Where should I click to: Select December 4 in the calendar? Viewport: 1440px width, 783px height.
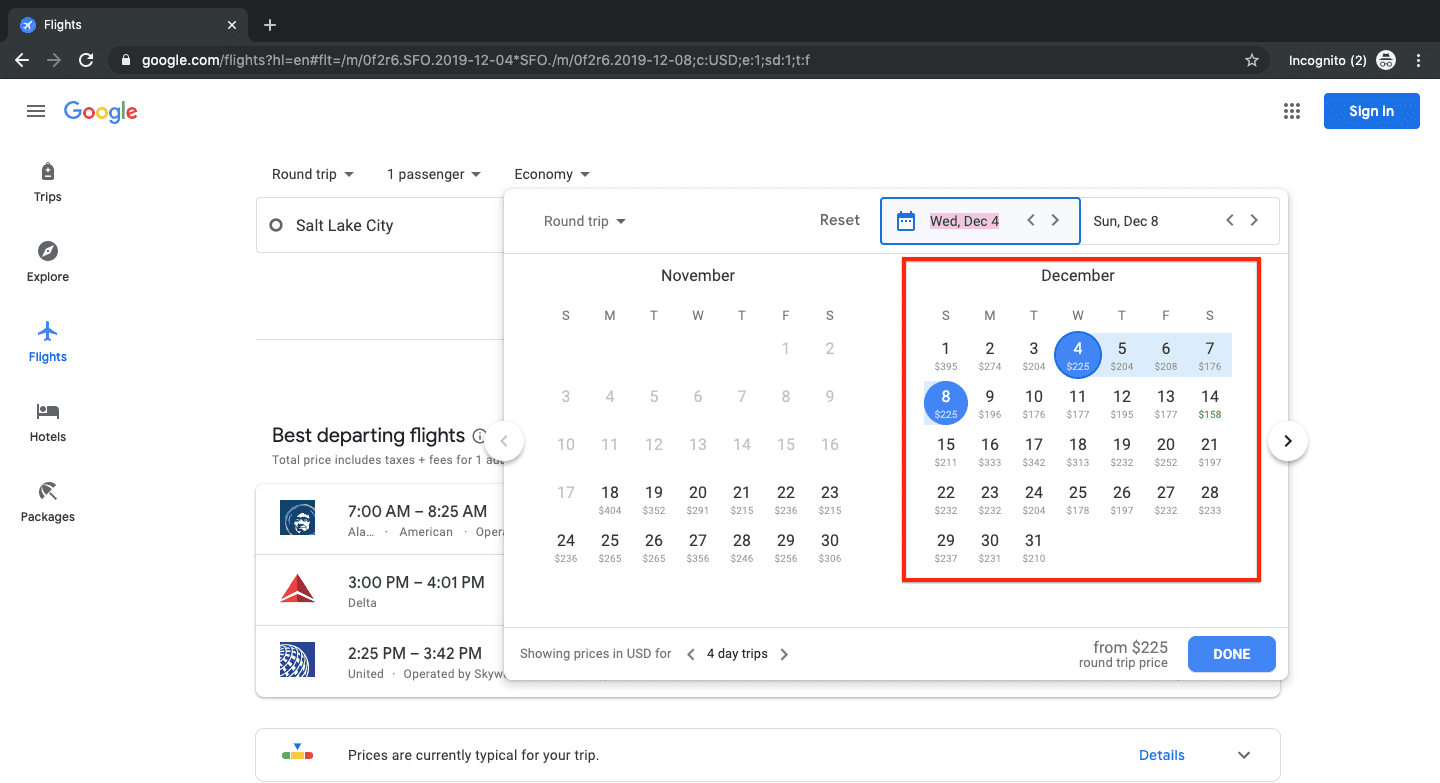[1078, 354]
